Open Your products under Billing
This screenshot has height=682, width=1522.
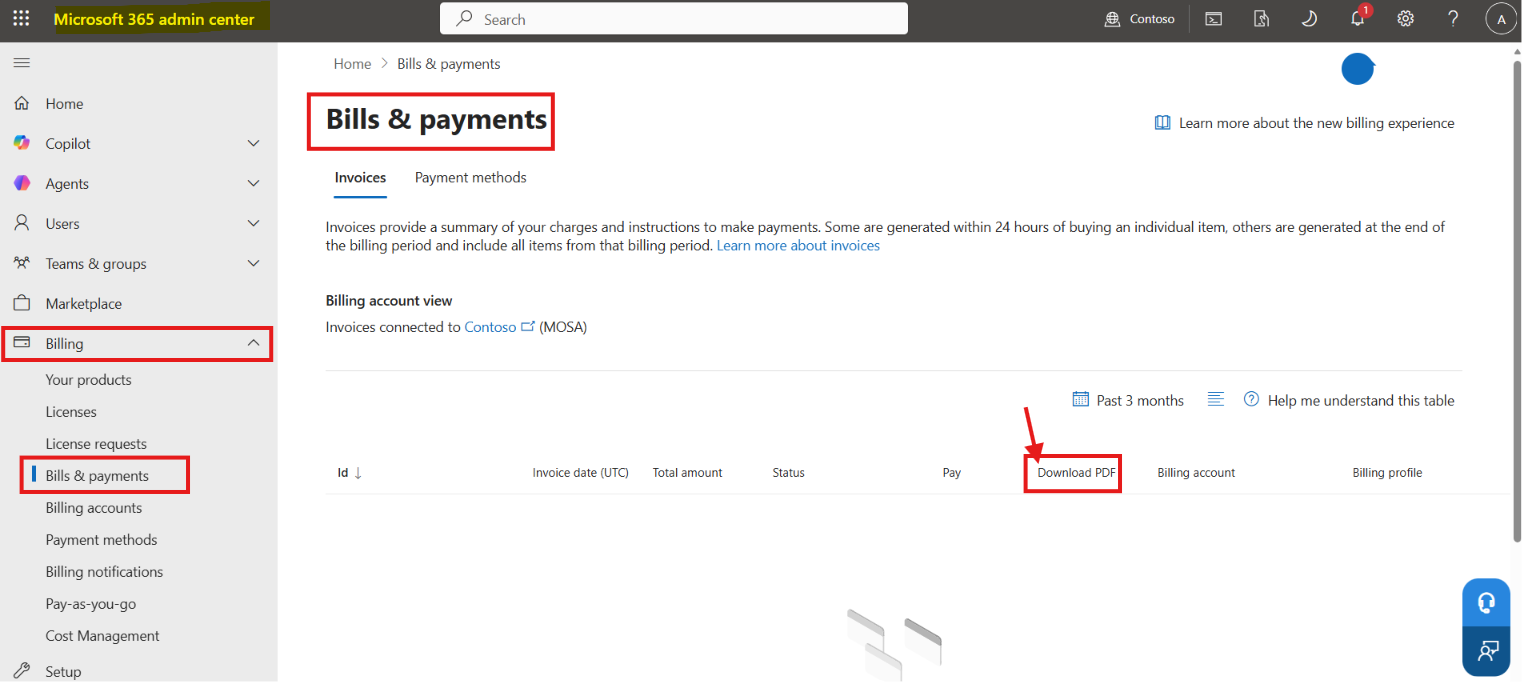pos(88,380)
